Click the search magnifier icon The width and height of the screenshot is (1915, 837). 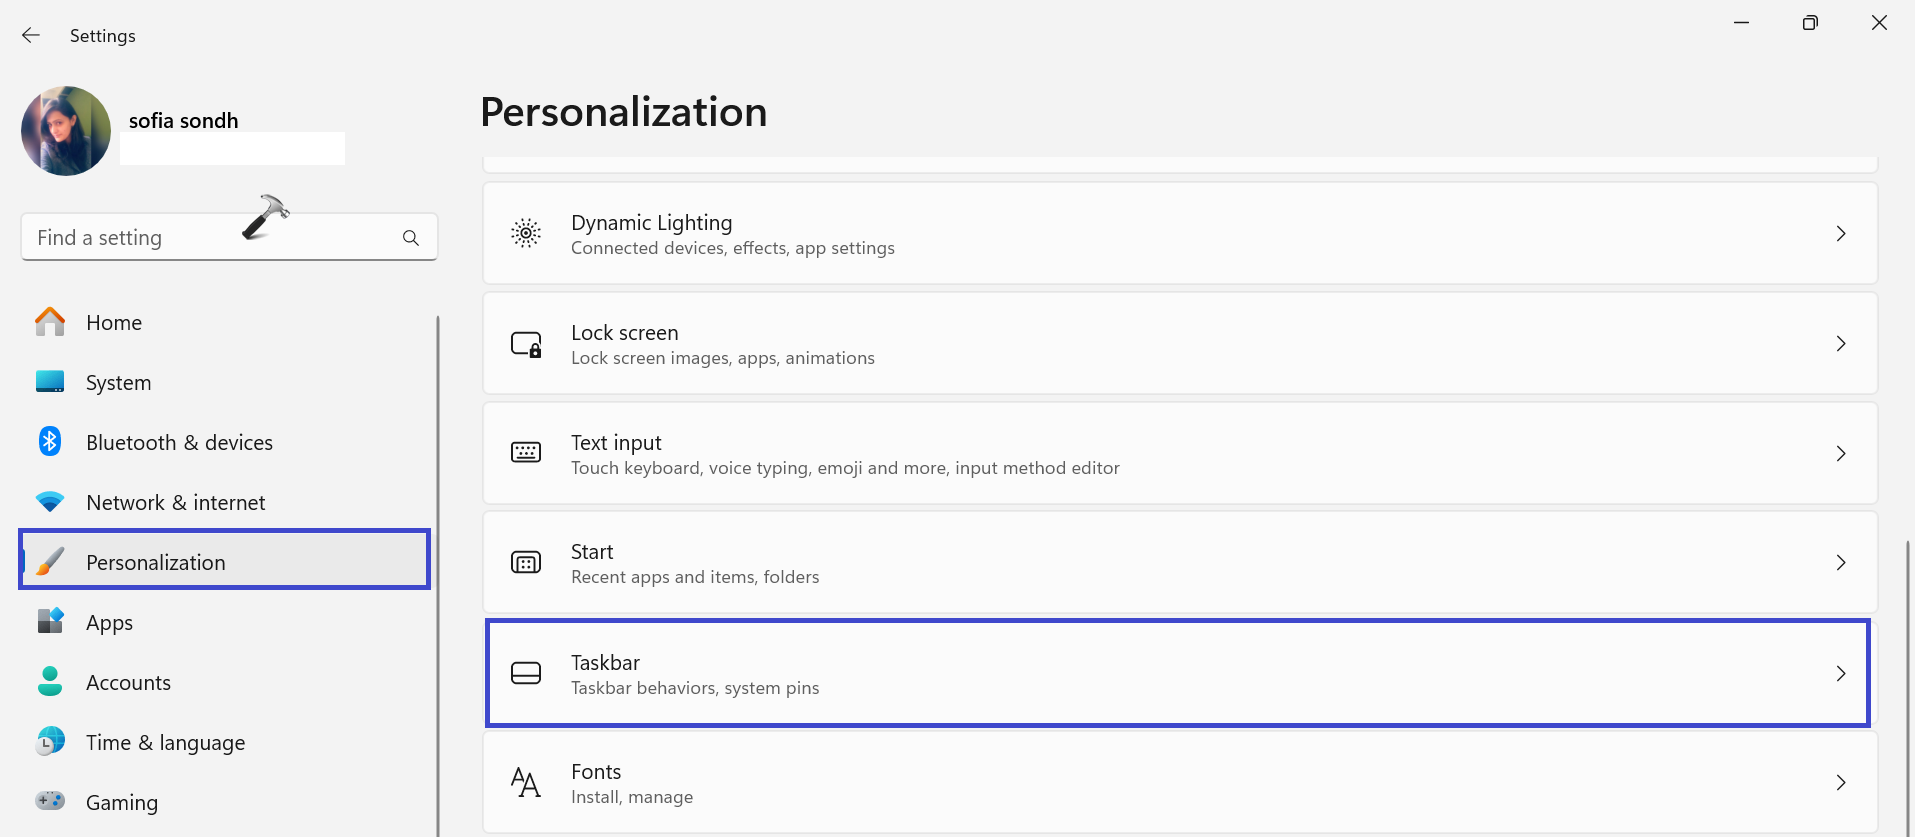(x=410, y=238)
